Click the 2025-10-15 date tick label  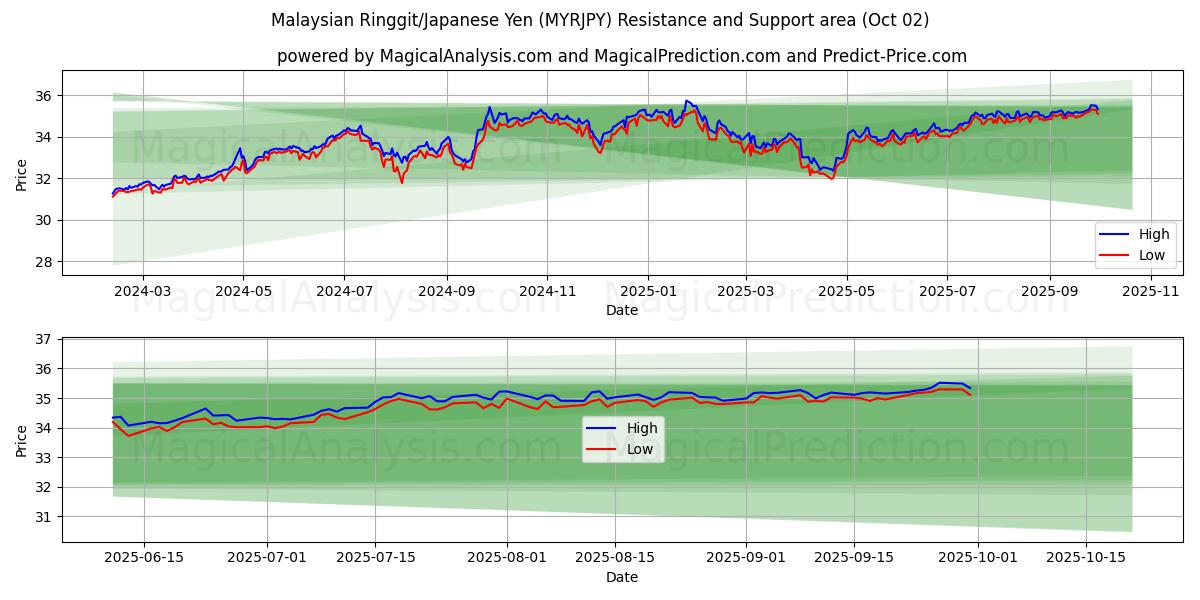point(1086,558)
